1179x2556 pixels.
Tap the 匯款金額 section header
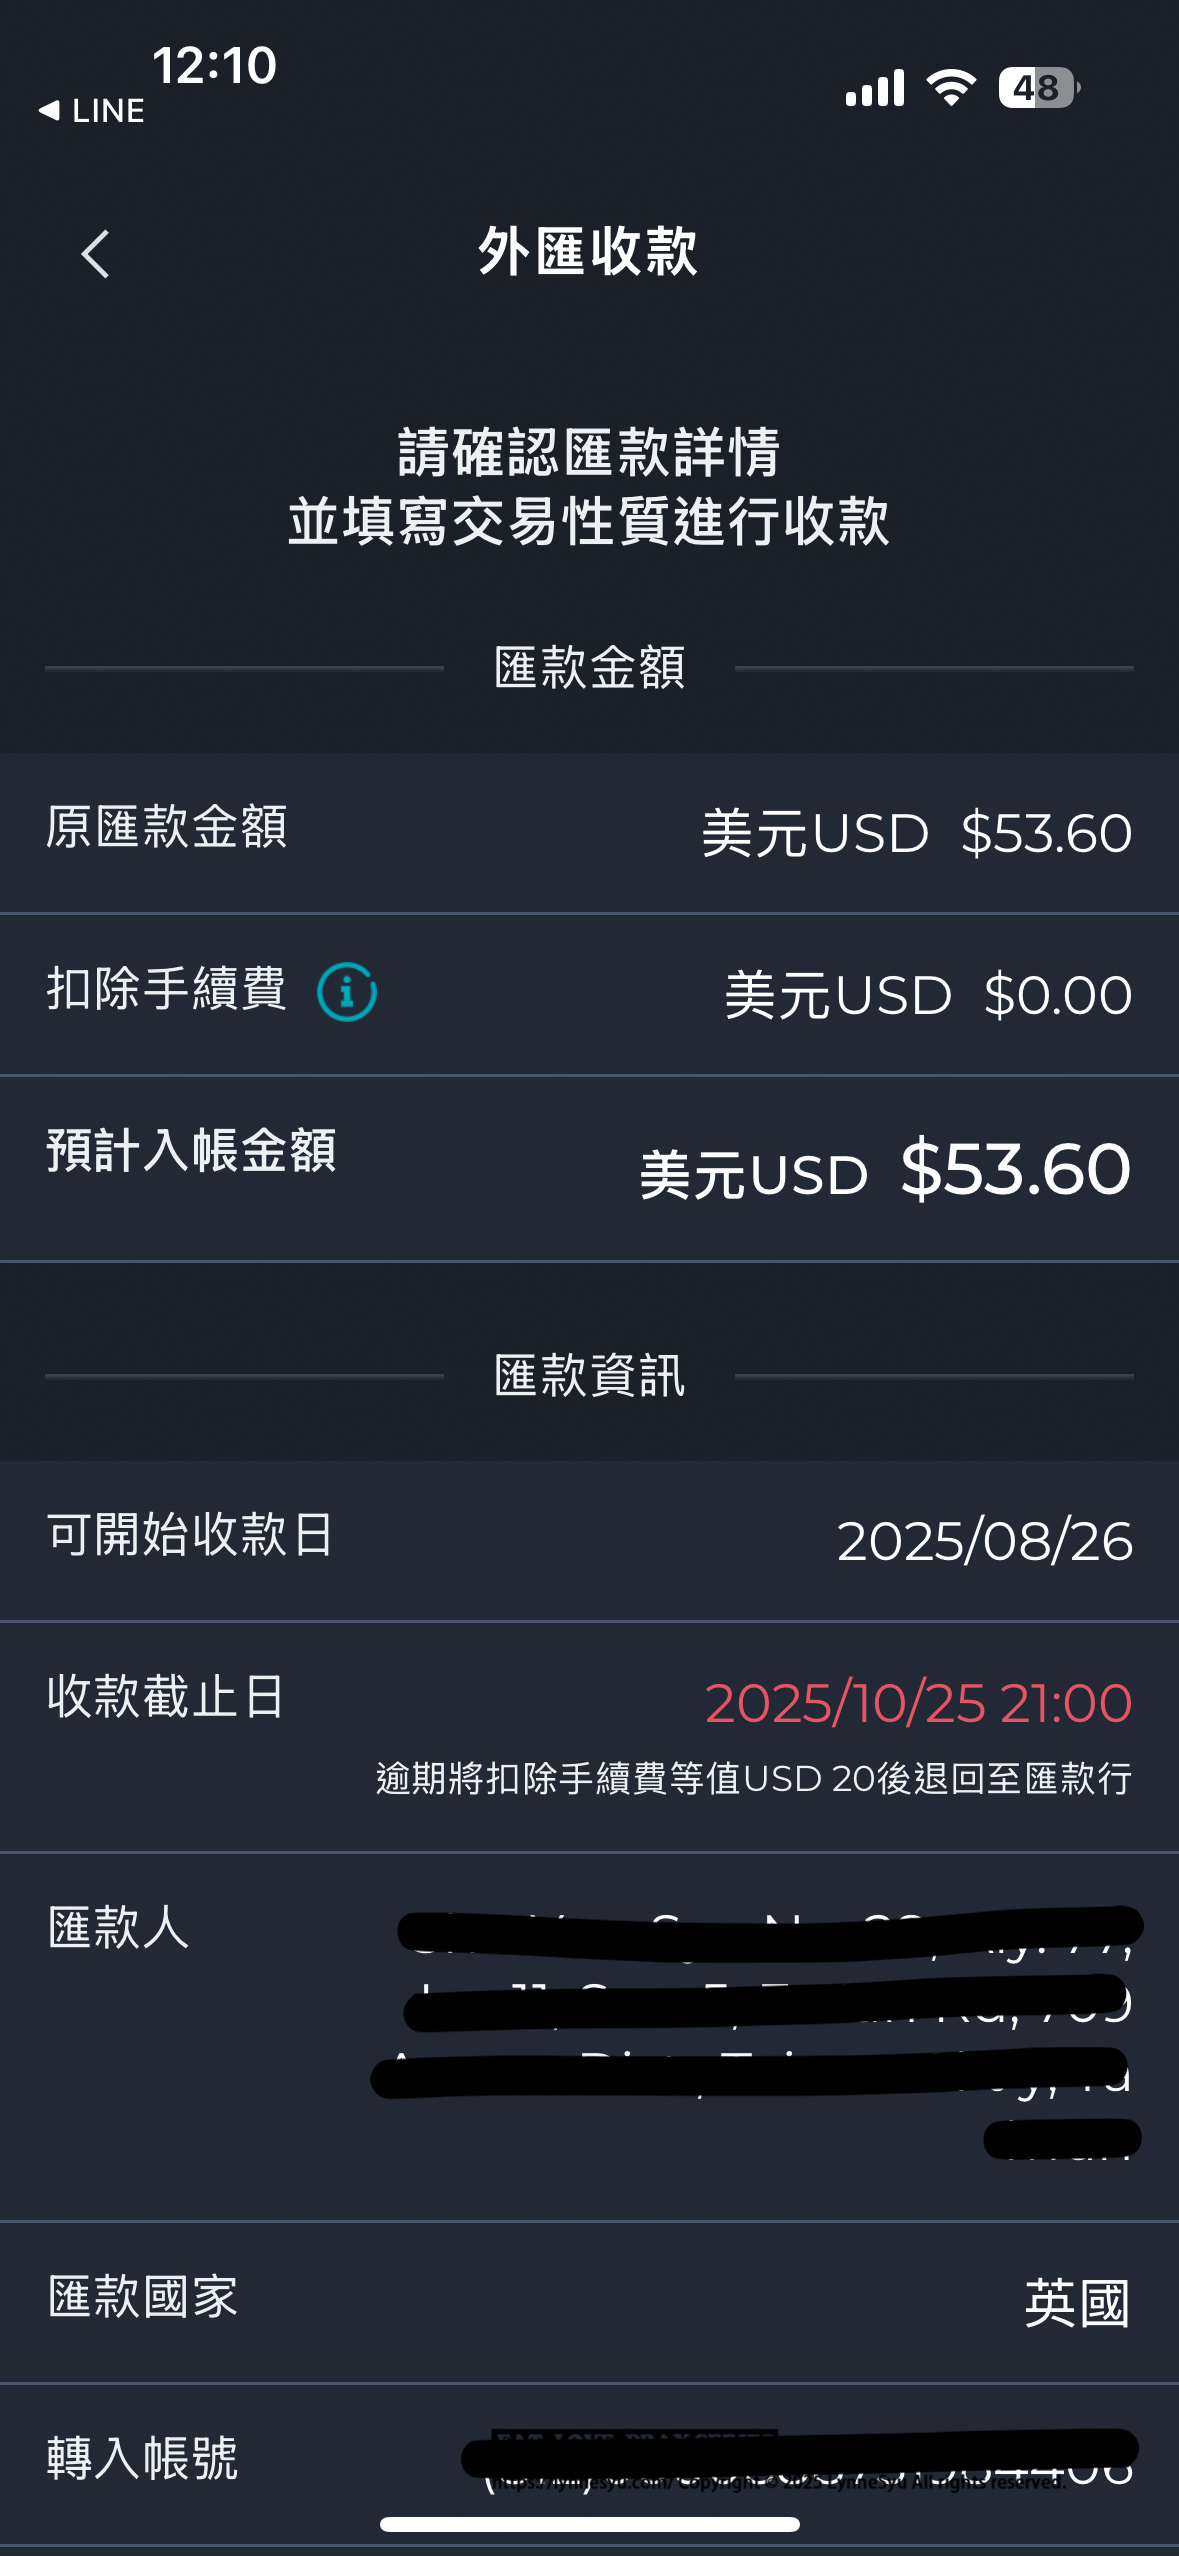589,667
